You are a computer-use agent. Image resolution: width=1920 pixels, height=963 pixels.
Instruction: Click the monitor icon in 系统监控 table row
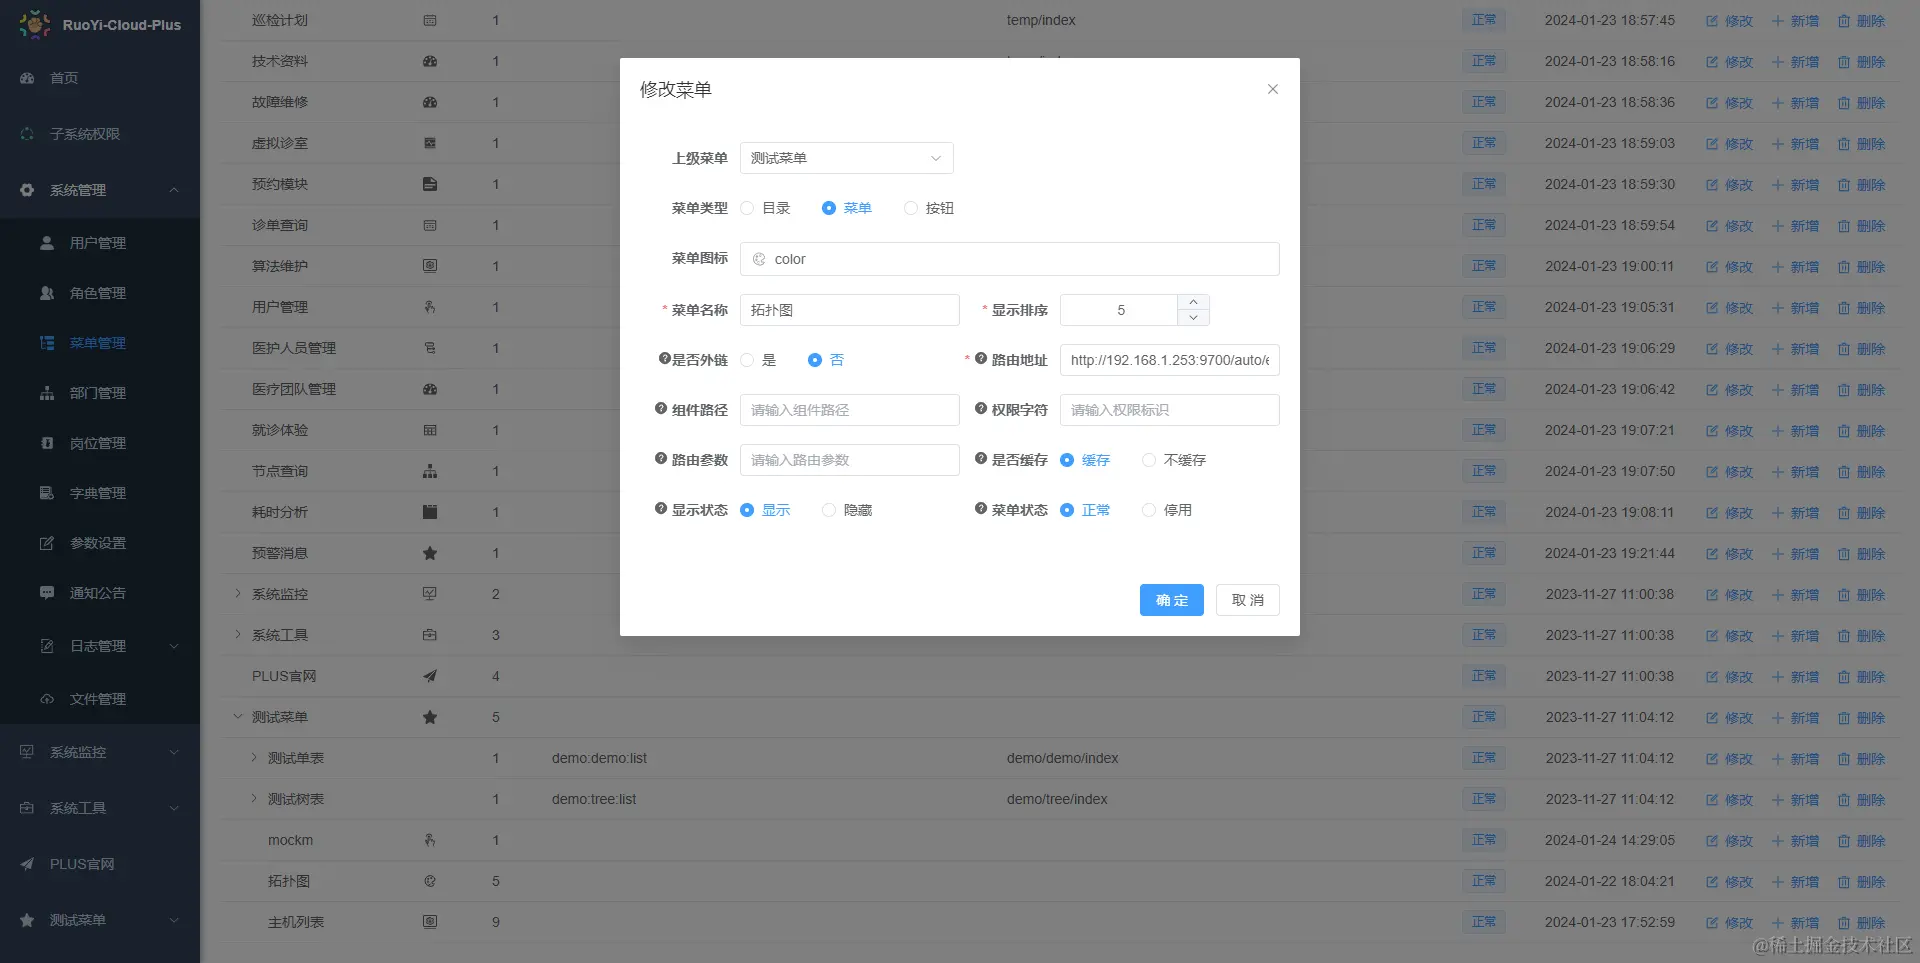click(430, 594)
